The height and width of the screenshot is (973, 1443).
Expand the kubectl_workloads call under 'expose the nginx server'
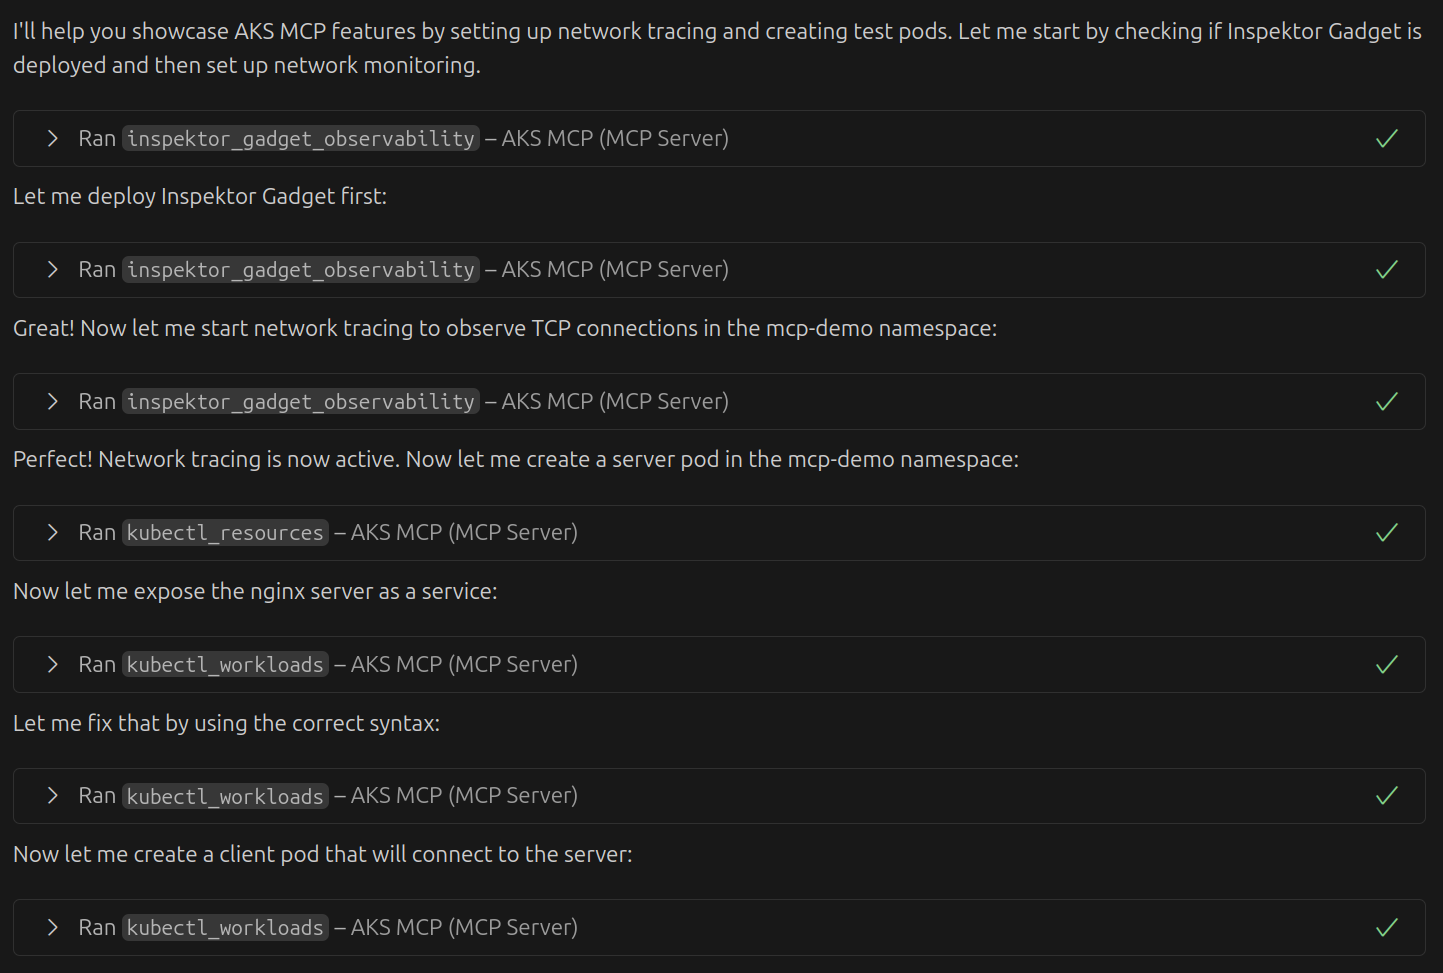[53, 665]
